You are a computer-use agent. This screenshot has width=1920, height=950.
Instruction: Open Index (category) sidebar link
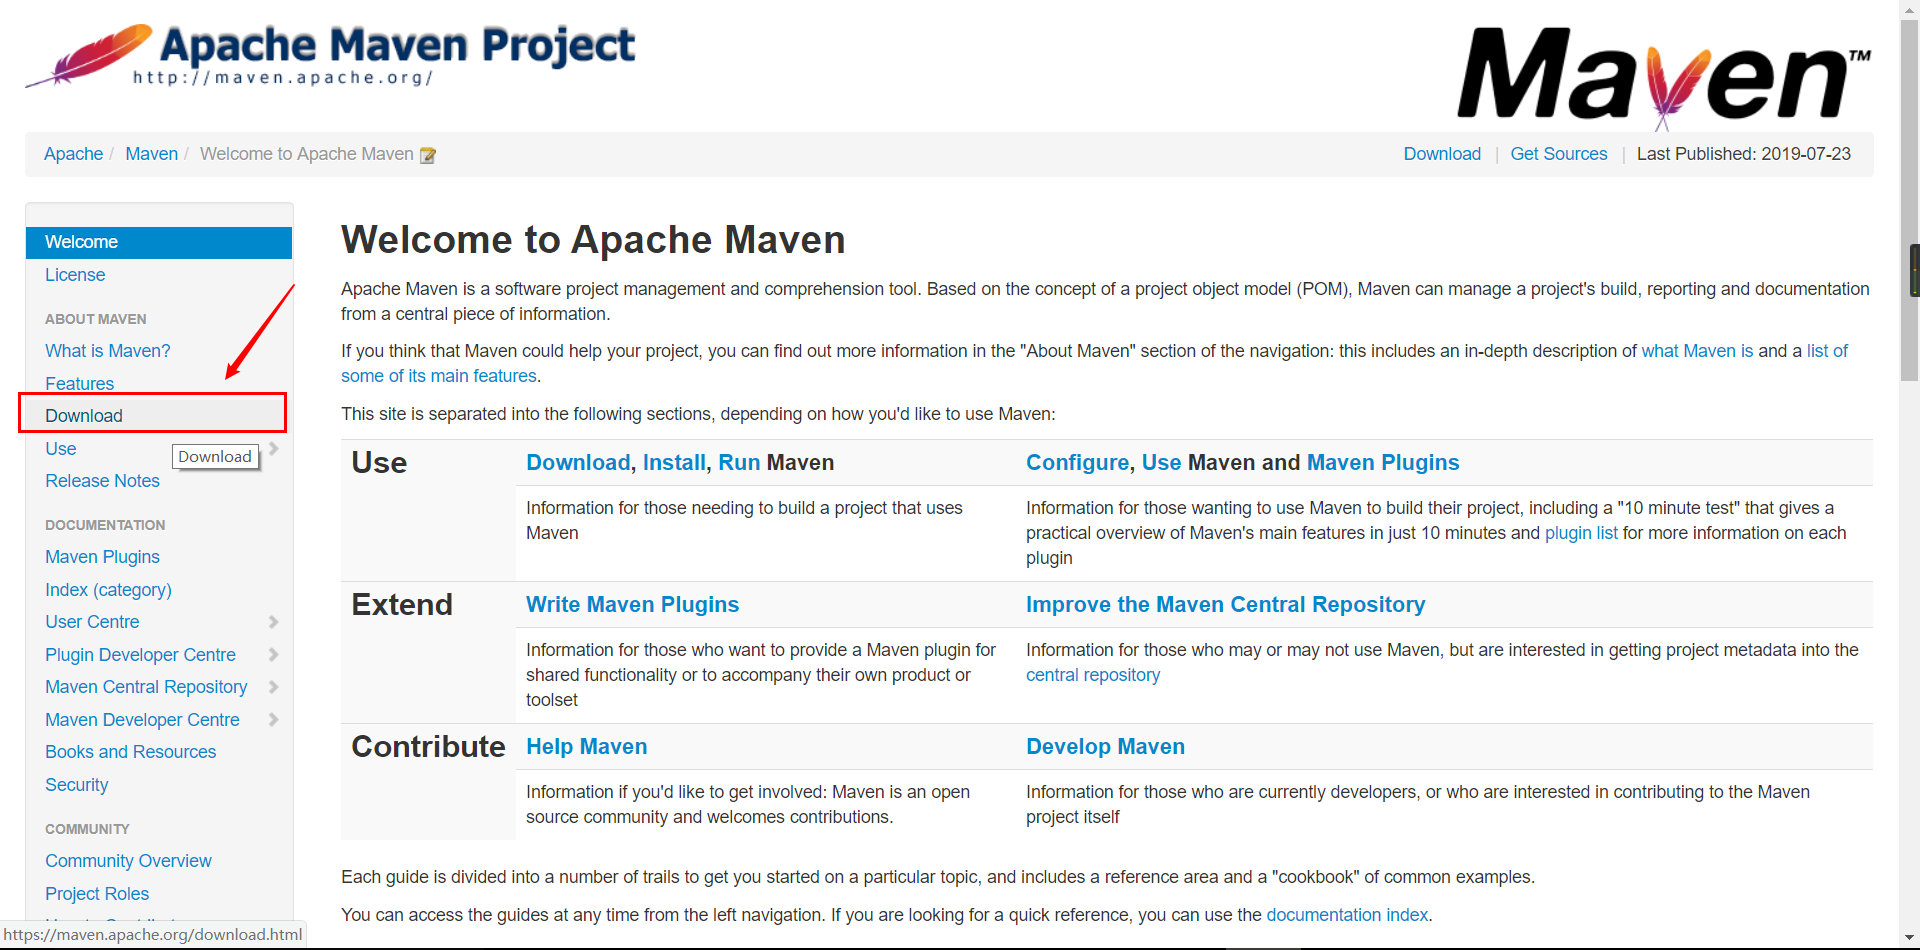coord(108,590)
